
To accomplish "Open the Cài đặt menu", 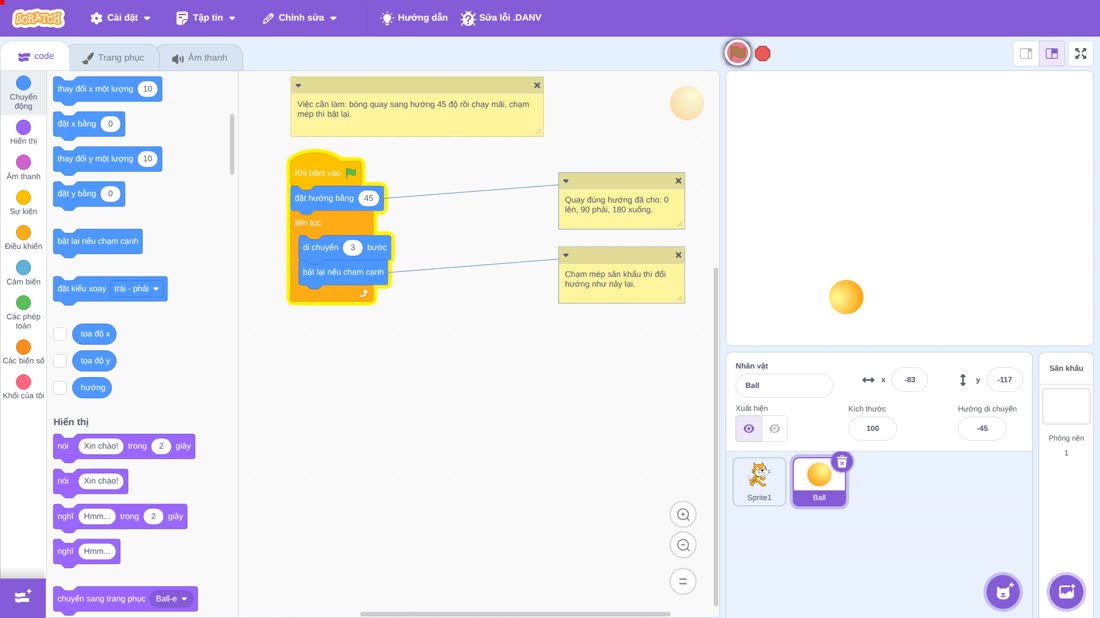I will pyautogui.click(x=121, y=18).
